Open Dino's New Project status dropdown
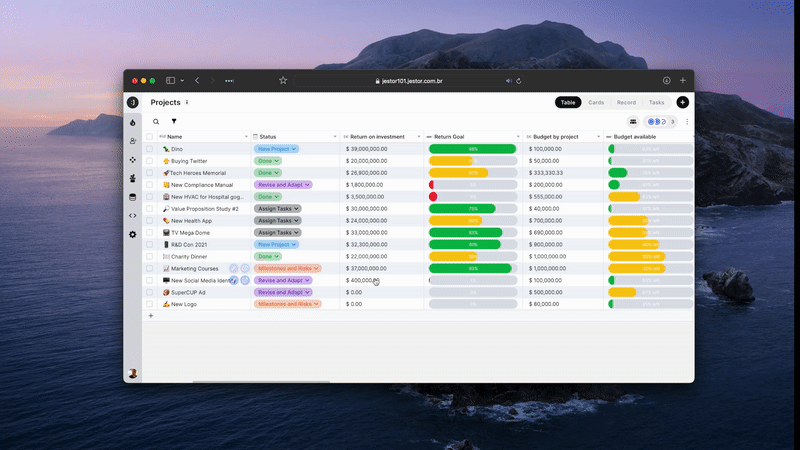Viewport: 800px width, 450px height. (277, 149)
